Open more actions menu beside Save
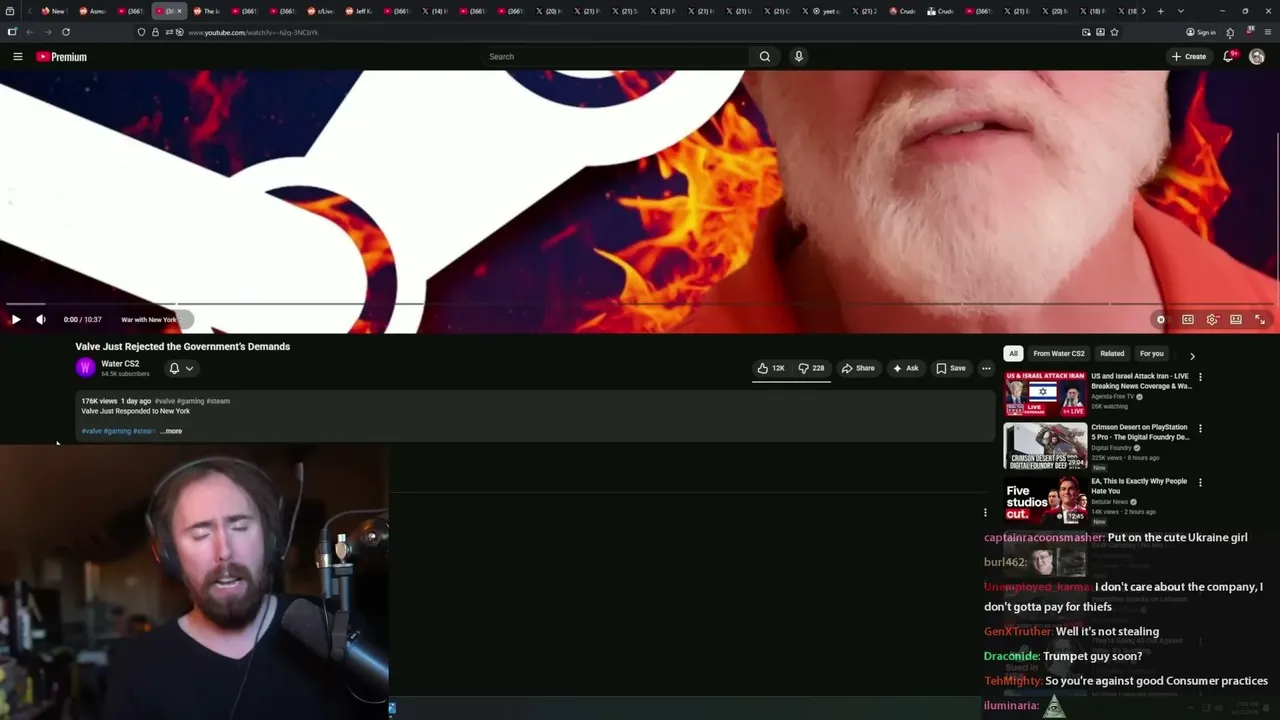 click(986, 368)
